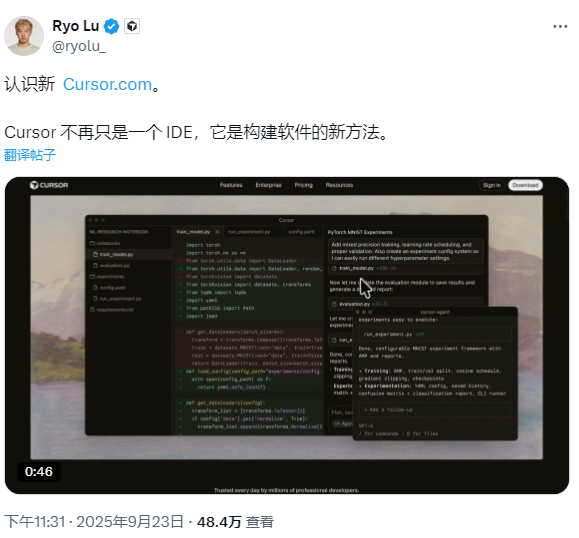The image size is (579, 538).
Task: Switch to the run_experiment.py tab
Action: (249, 232)
